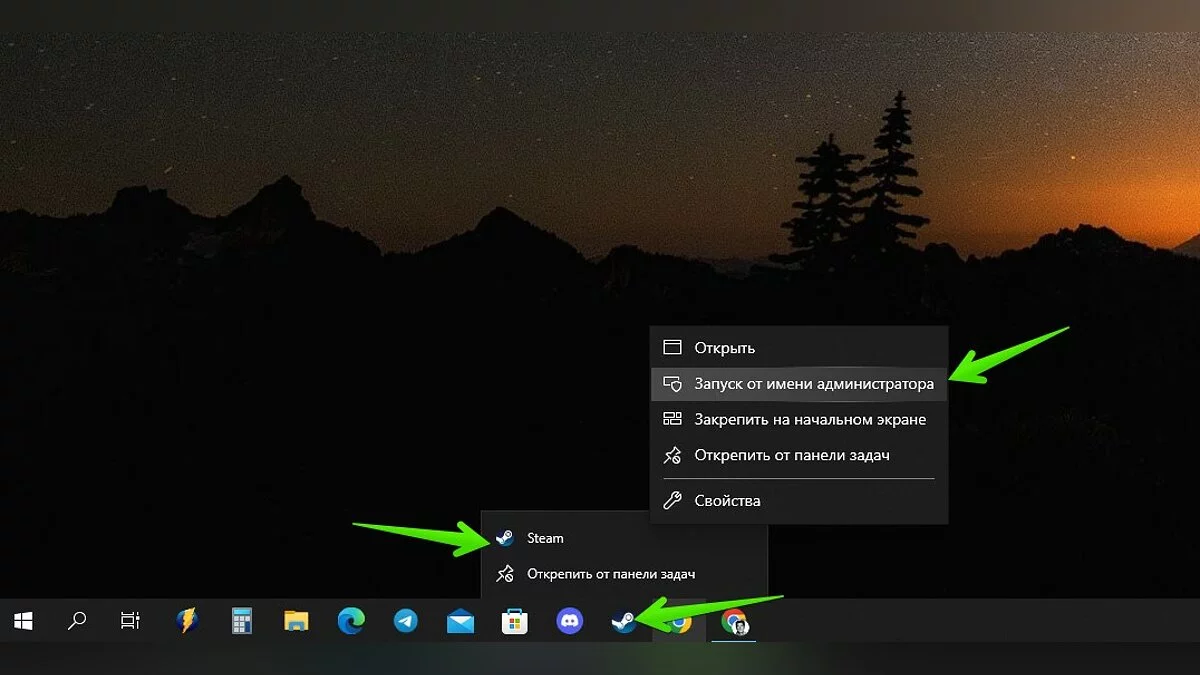
Task: Click the taskbar search magnifier
Action: tap(77, 621)
